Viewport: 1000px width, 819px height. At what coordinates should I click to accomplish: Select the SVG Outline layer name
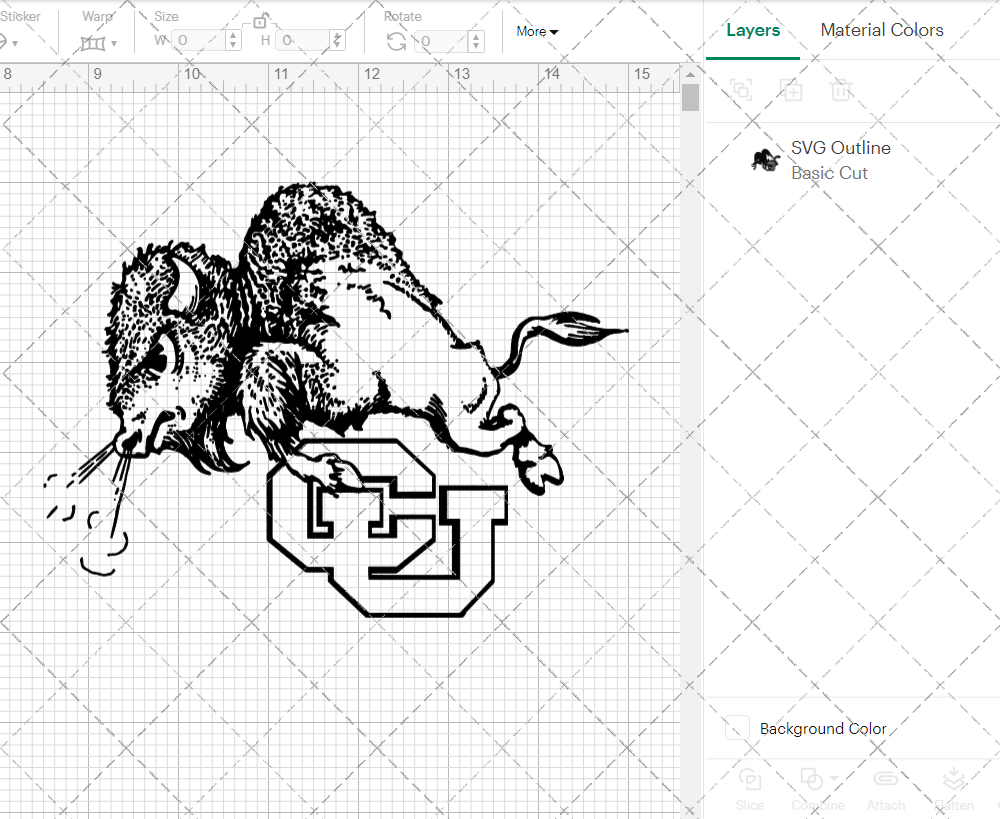tap(841, 148)
